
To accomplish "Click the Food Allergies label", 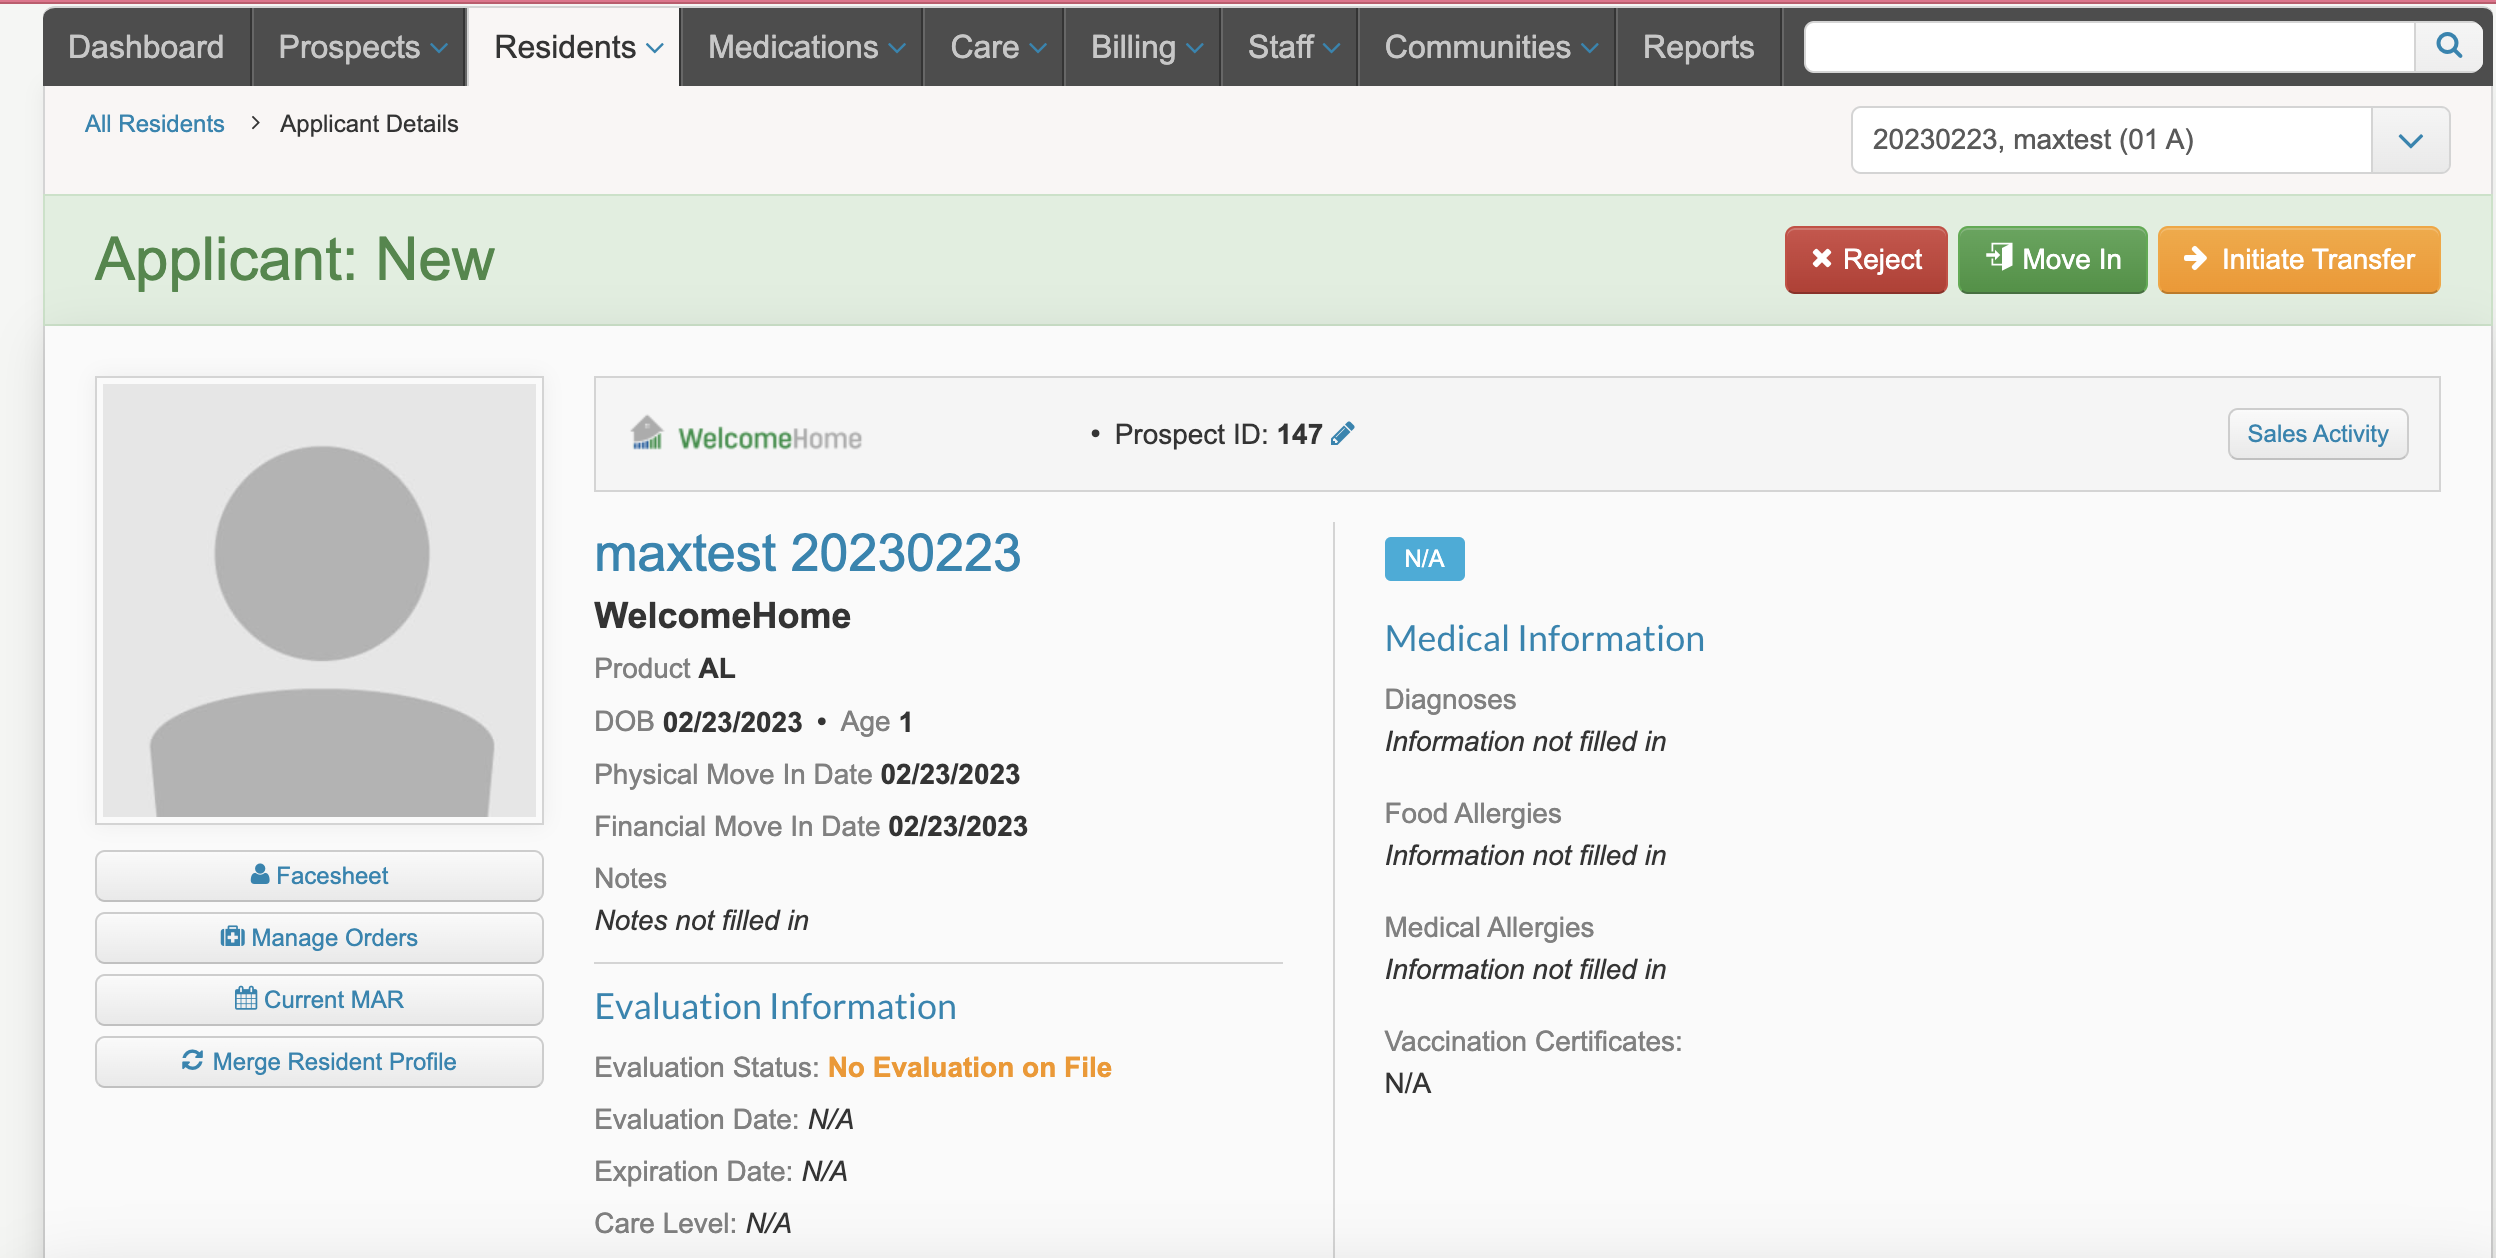I will click(1472, 813).
